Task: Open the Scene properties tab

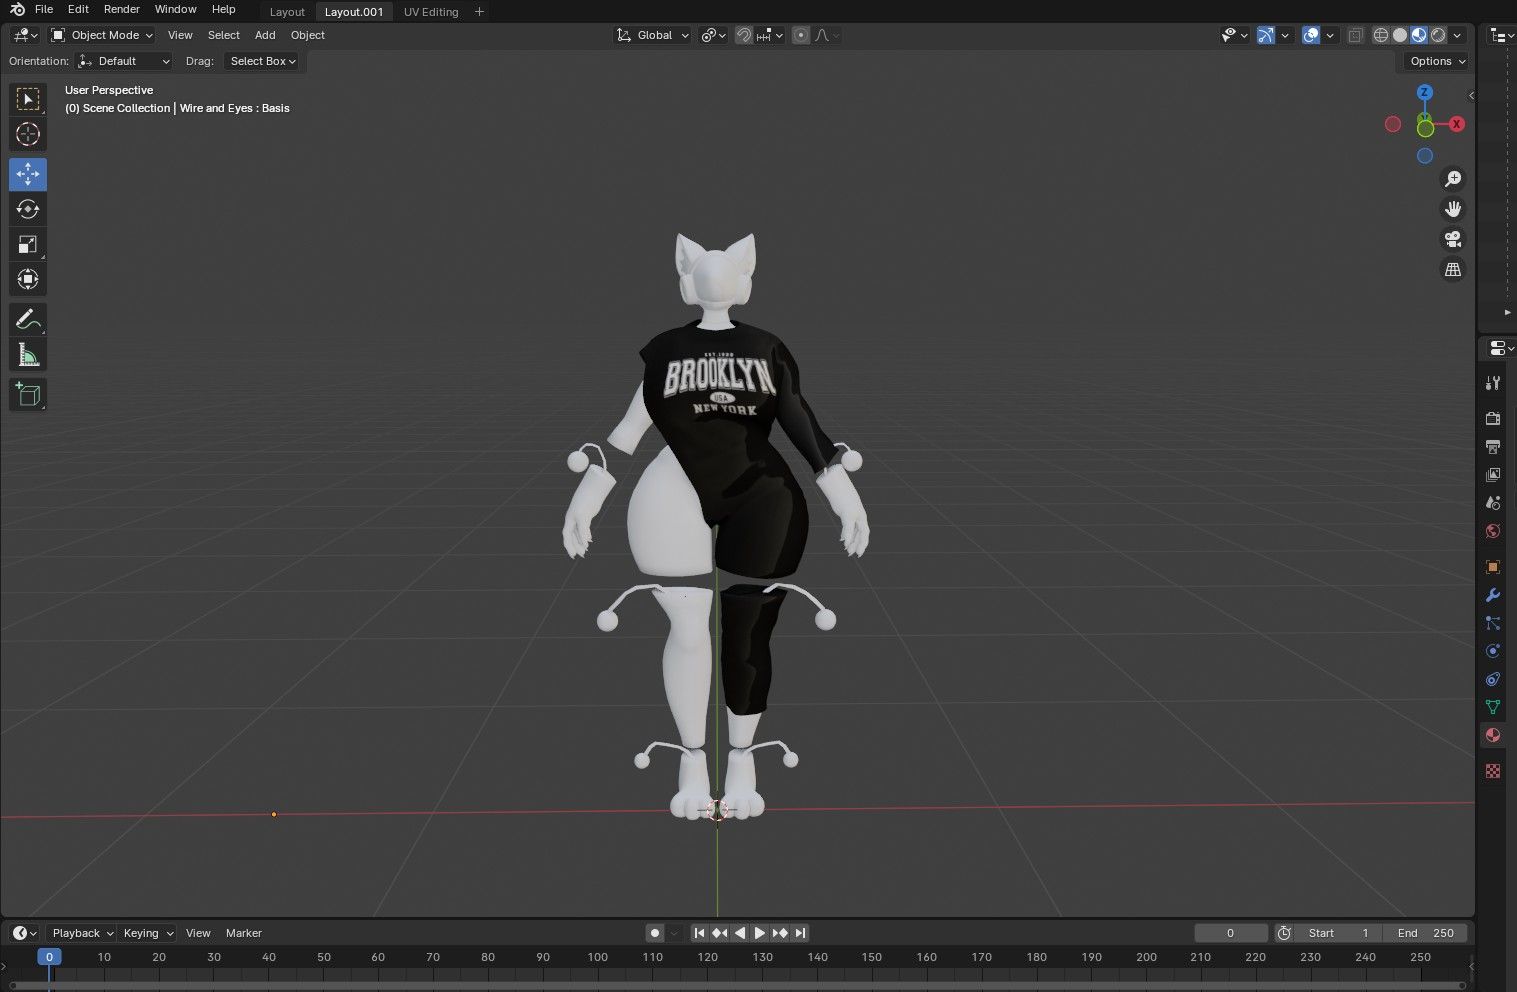Action: tap(1493, 502)
